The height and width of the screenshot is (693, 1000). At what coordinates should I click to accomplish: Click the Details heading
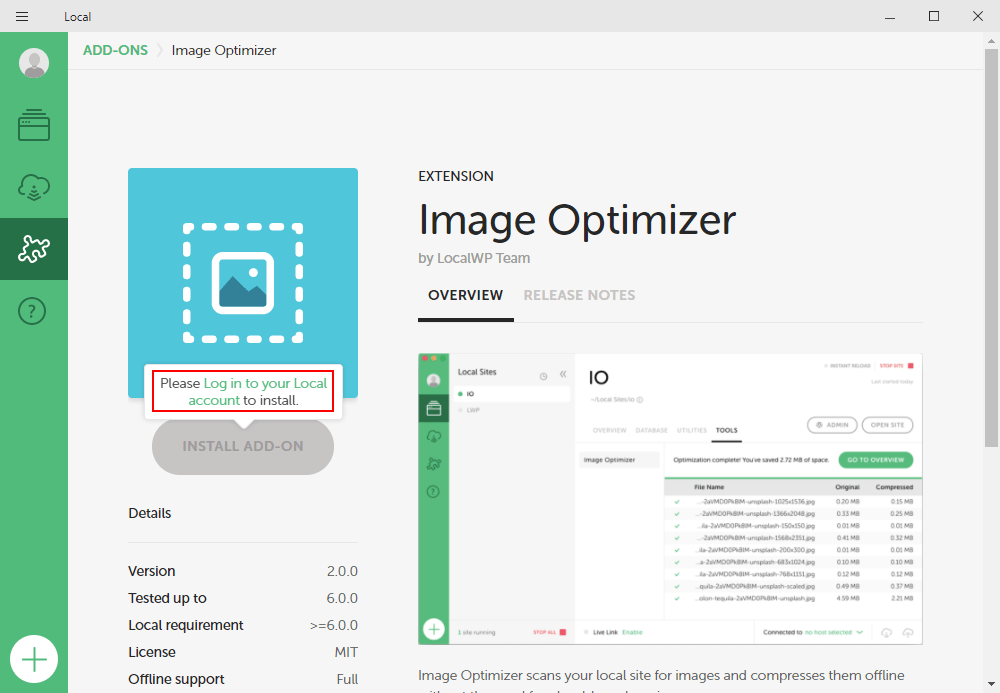click(x=150, y=513)
